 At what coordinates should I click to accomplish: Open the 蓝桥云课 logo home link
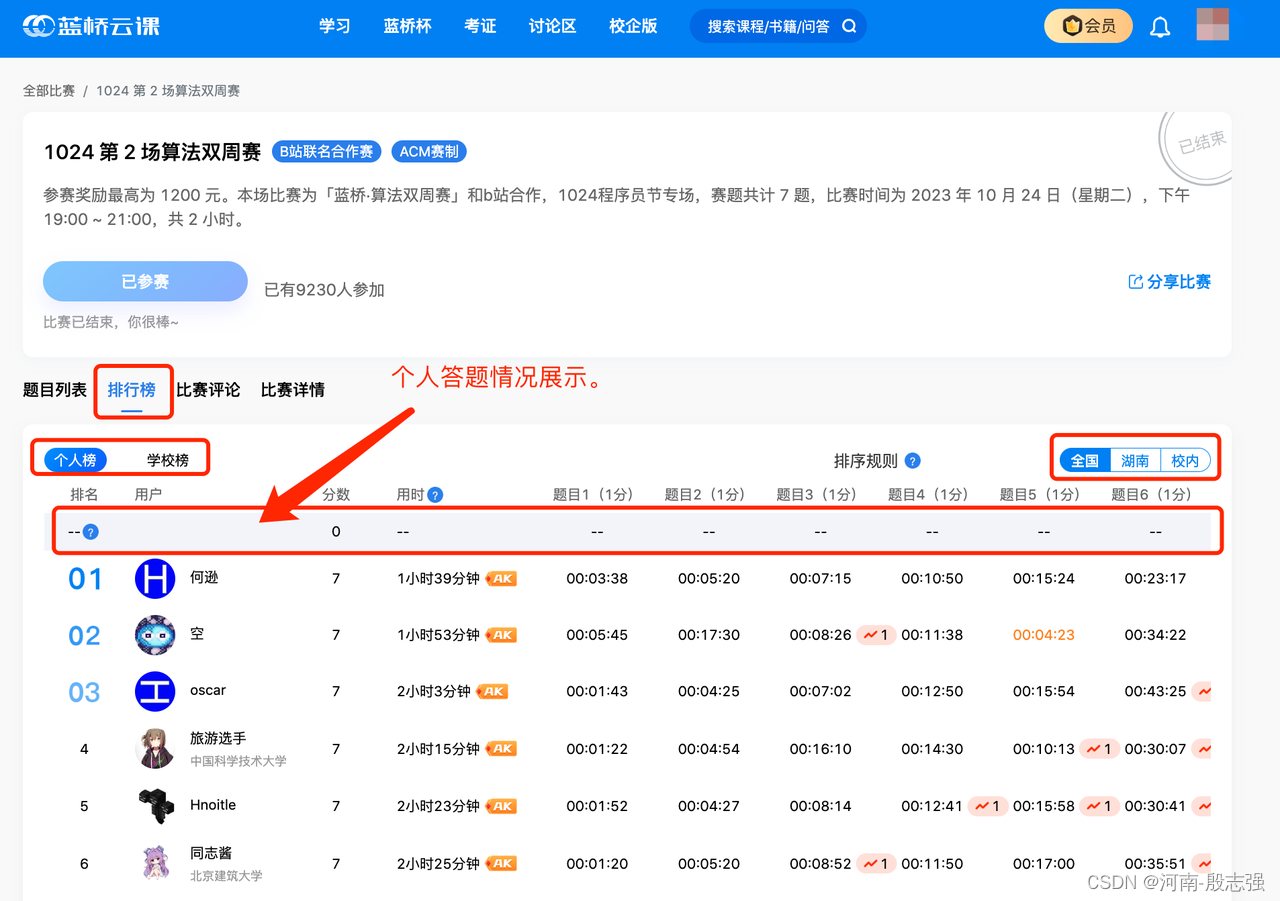tap(91, 26)
